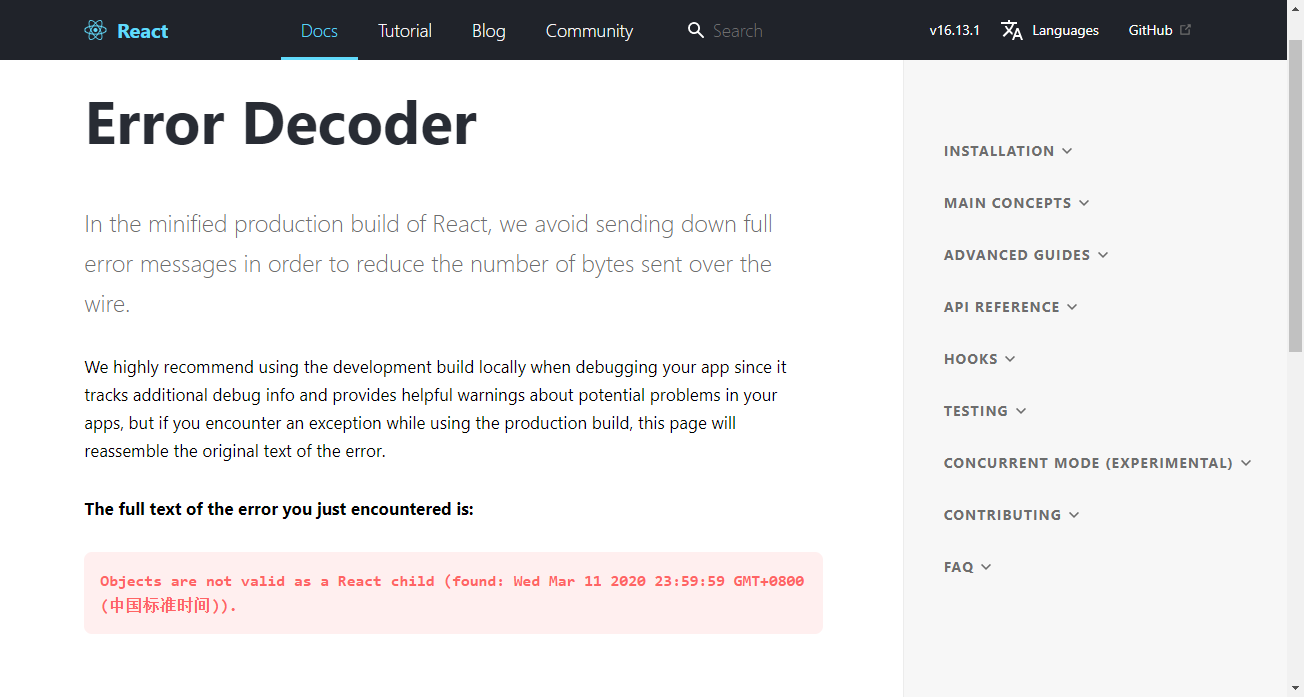
Task: Click the red error message text box
Action: point(453,593)
